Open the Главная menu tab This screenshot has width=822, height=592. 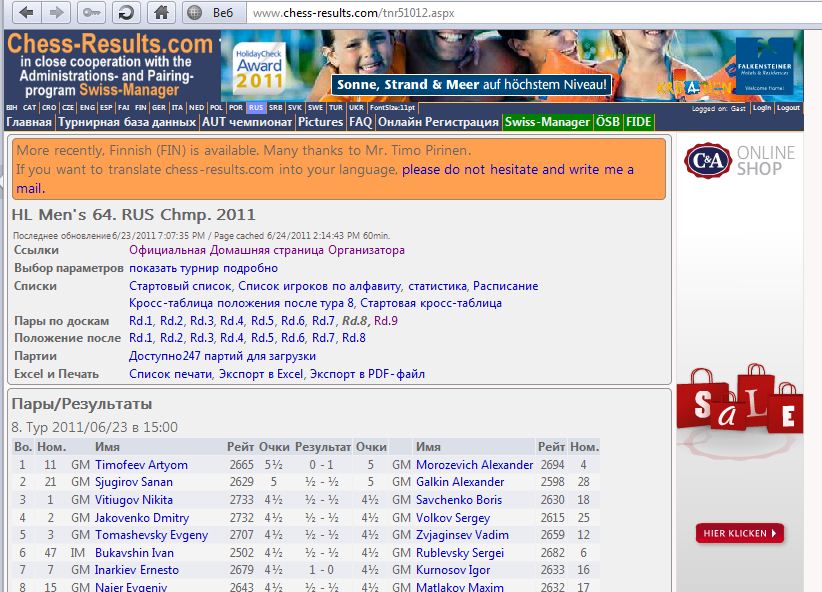tap(29, 122)
